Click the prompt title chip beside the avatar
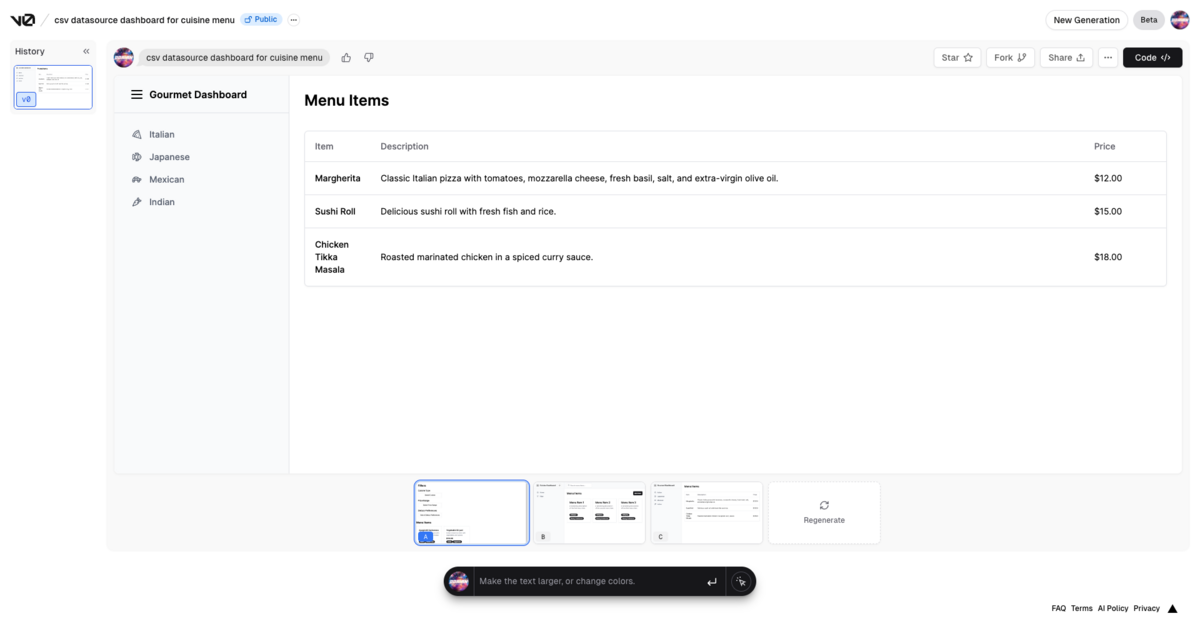This screenshot has width=1200, height=621. tap(234, 58)
